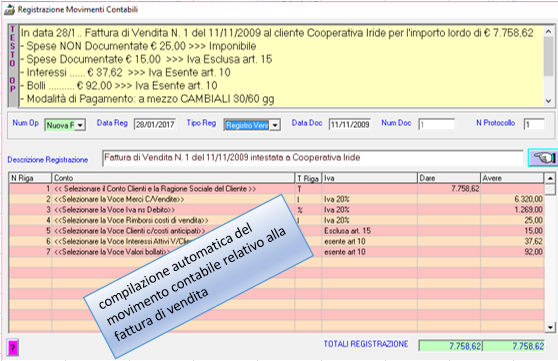Click the yellow operation text area
Image resolution: width=558 pixels, height=361 pixels.
281,66
